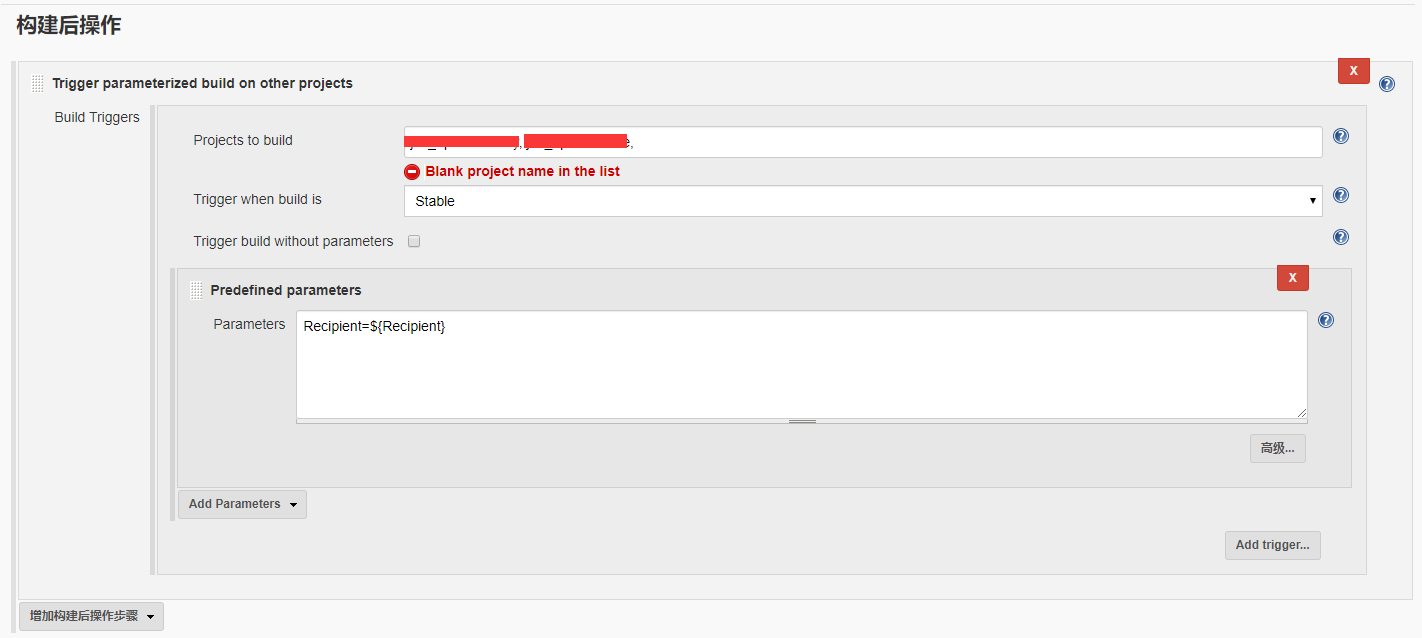Click the Predefined parameters section title
The height and width of the screenshot is (638, 1422).
tap(287, 290)
